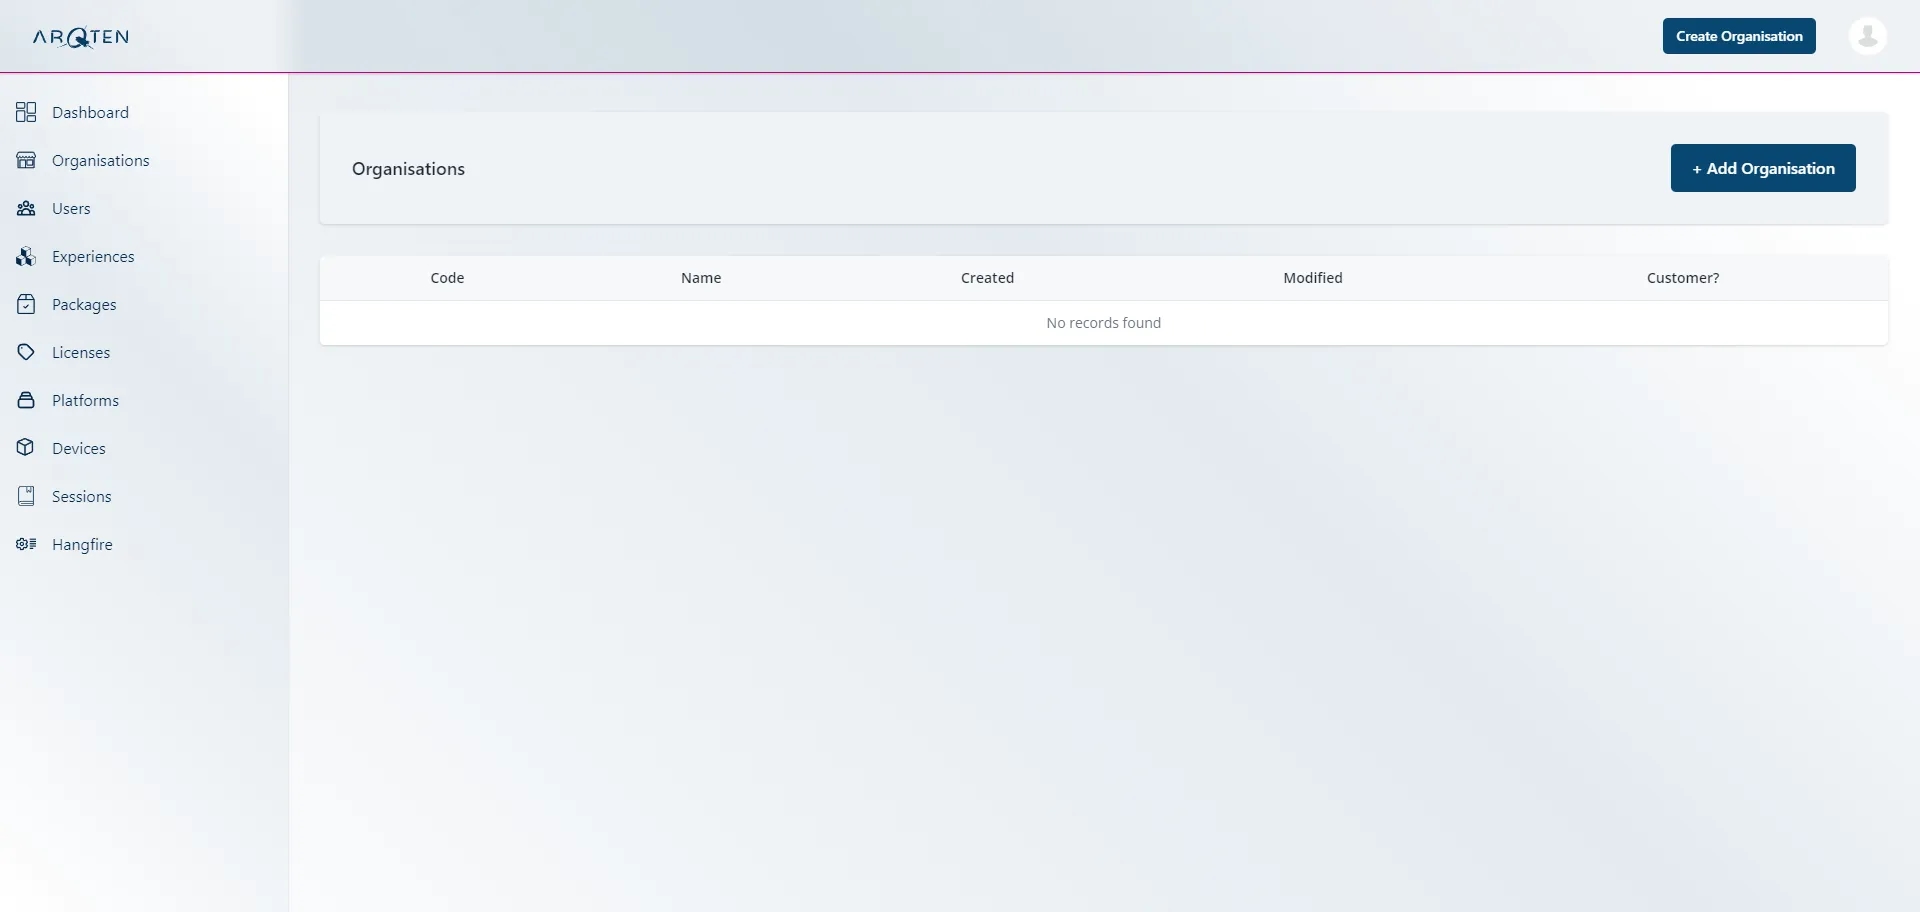Click the Platforms icon in sidebar
Screen dimensions: 1920x912
pyautogui.click(x=26, y=400)
